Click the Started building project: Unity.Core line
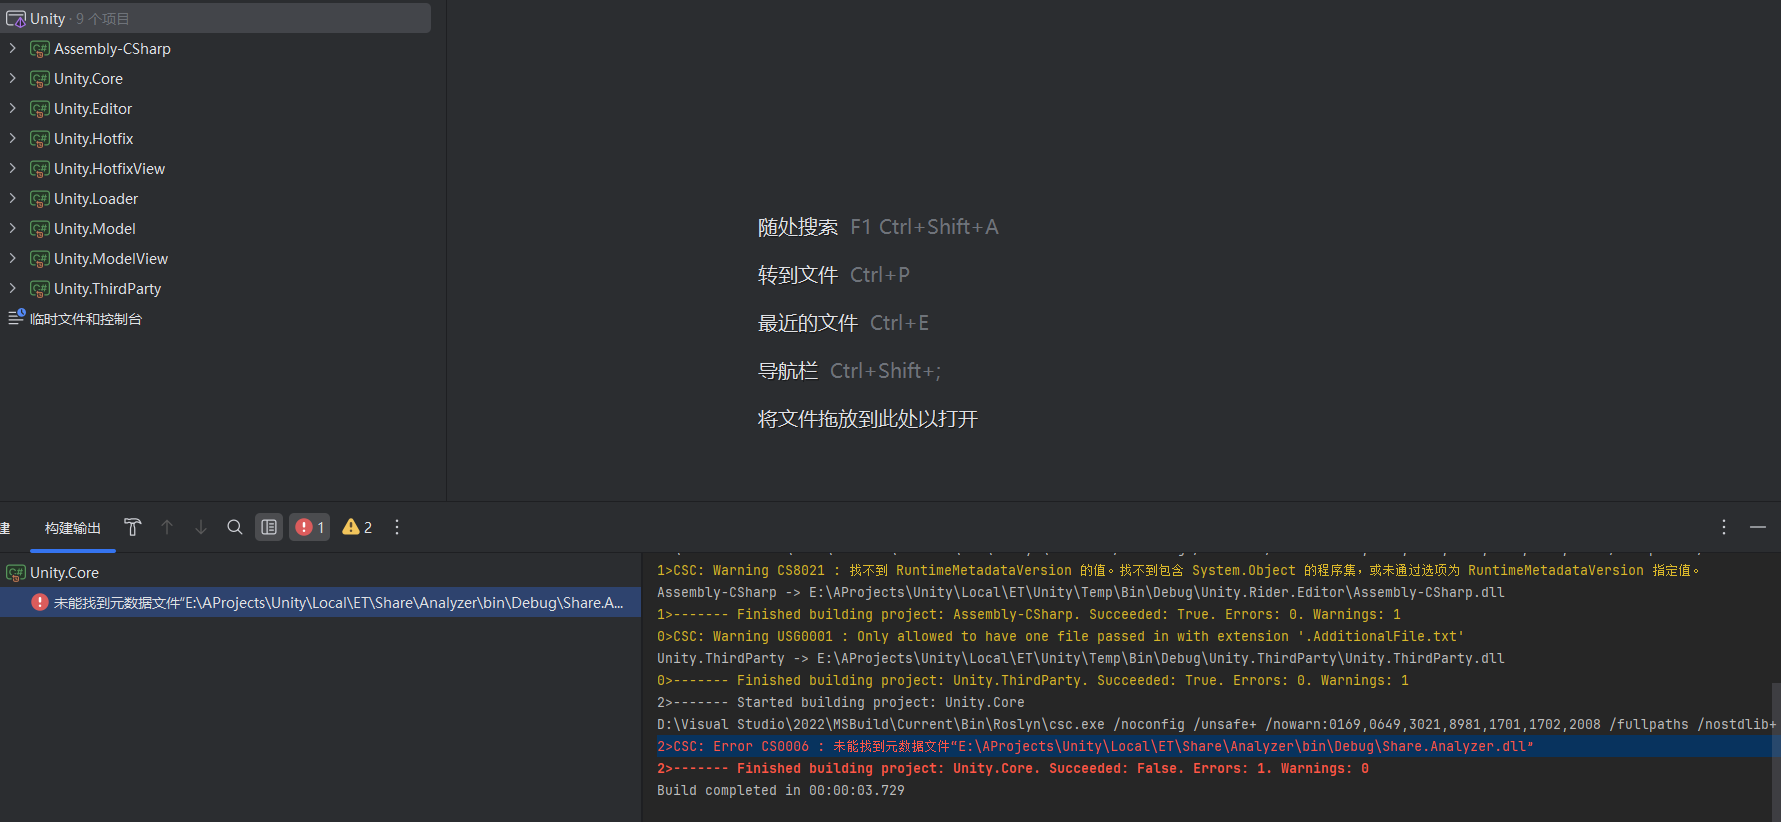The image size is (1781, 822). [x=841, y=703]
